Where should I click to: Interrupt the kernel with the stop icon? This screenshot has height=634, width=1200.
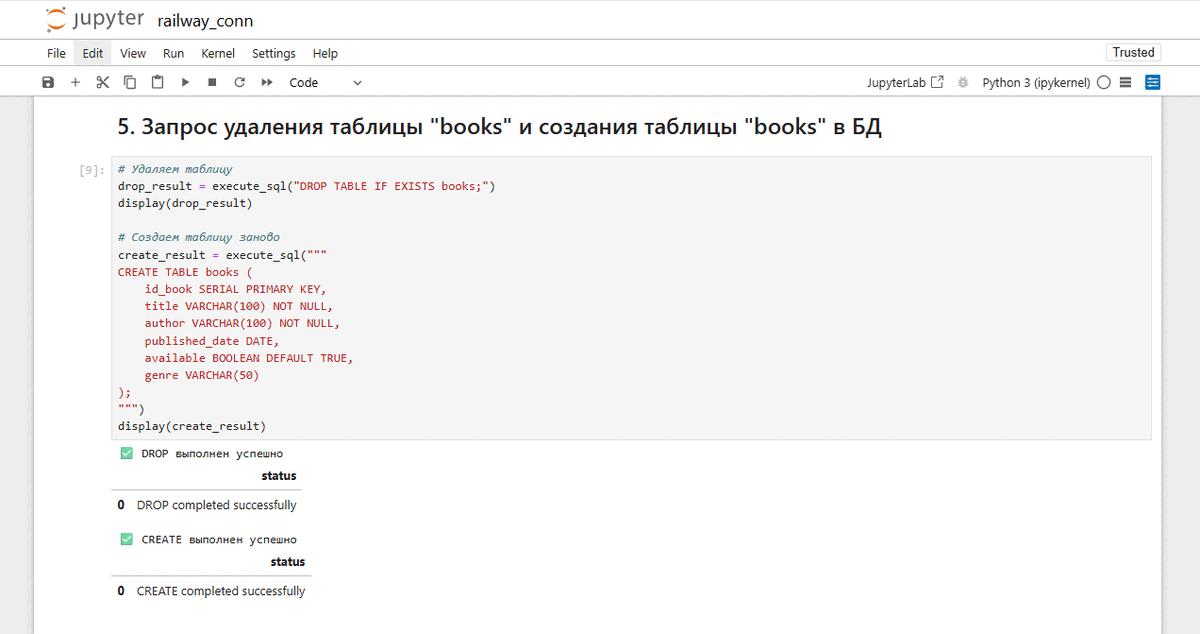[212, 82]
